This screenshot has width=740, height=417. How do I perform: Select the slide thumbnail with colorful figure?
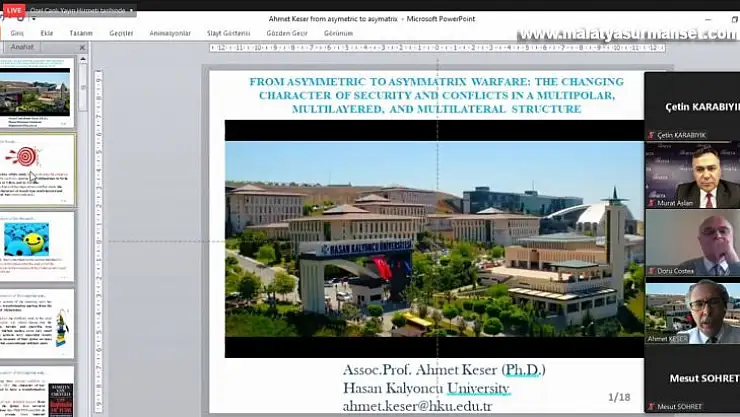click(37, 324)
